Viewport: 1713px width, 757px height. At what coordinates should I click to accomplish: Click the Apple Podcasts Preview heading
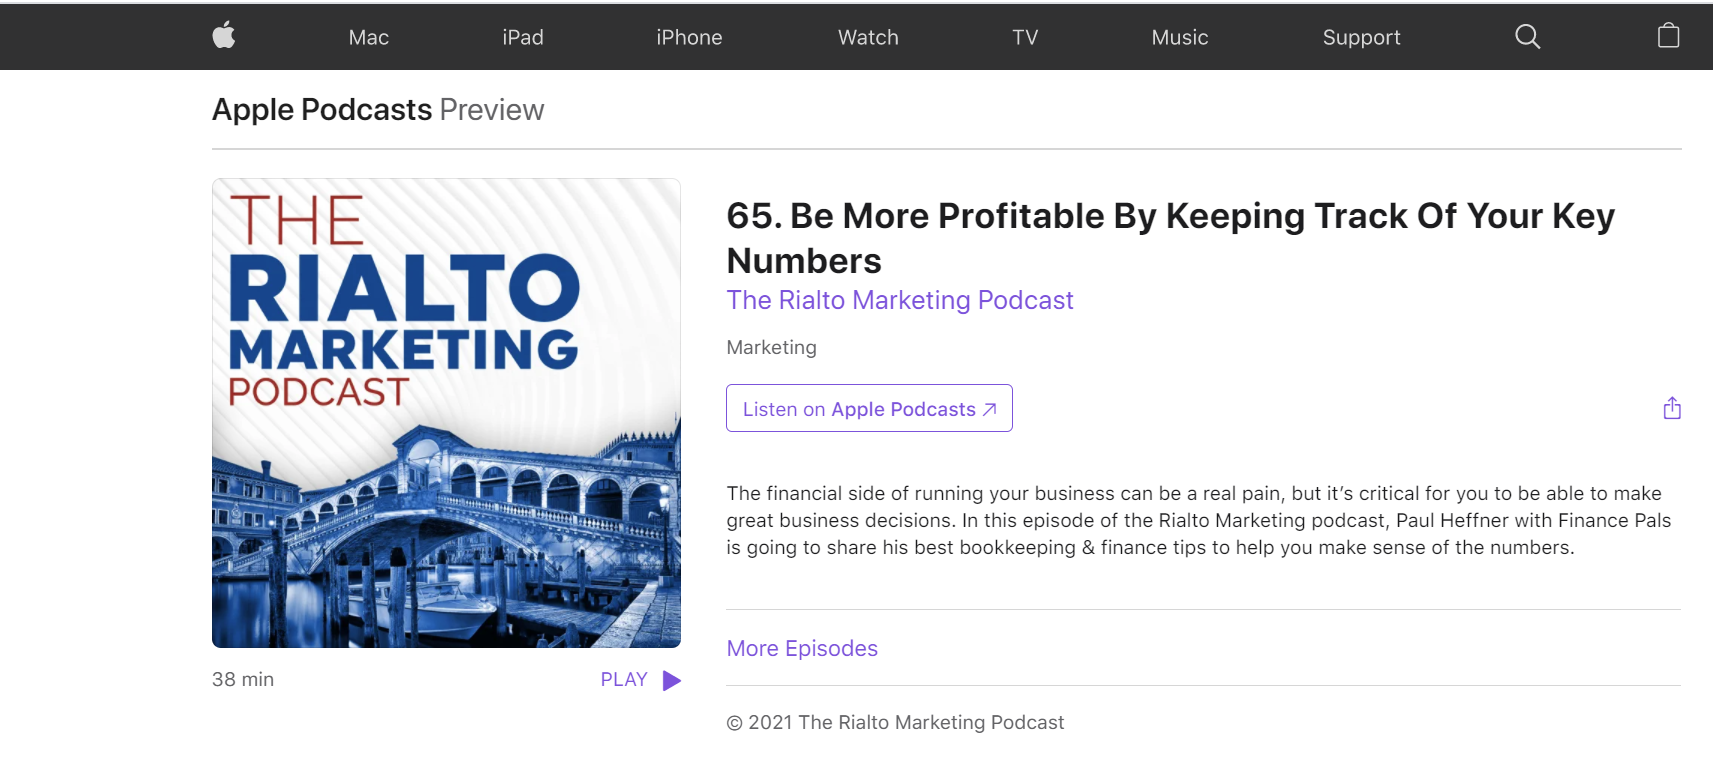tap(378, 109)
